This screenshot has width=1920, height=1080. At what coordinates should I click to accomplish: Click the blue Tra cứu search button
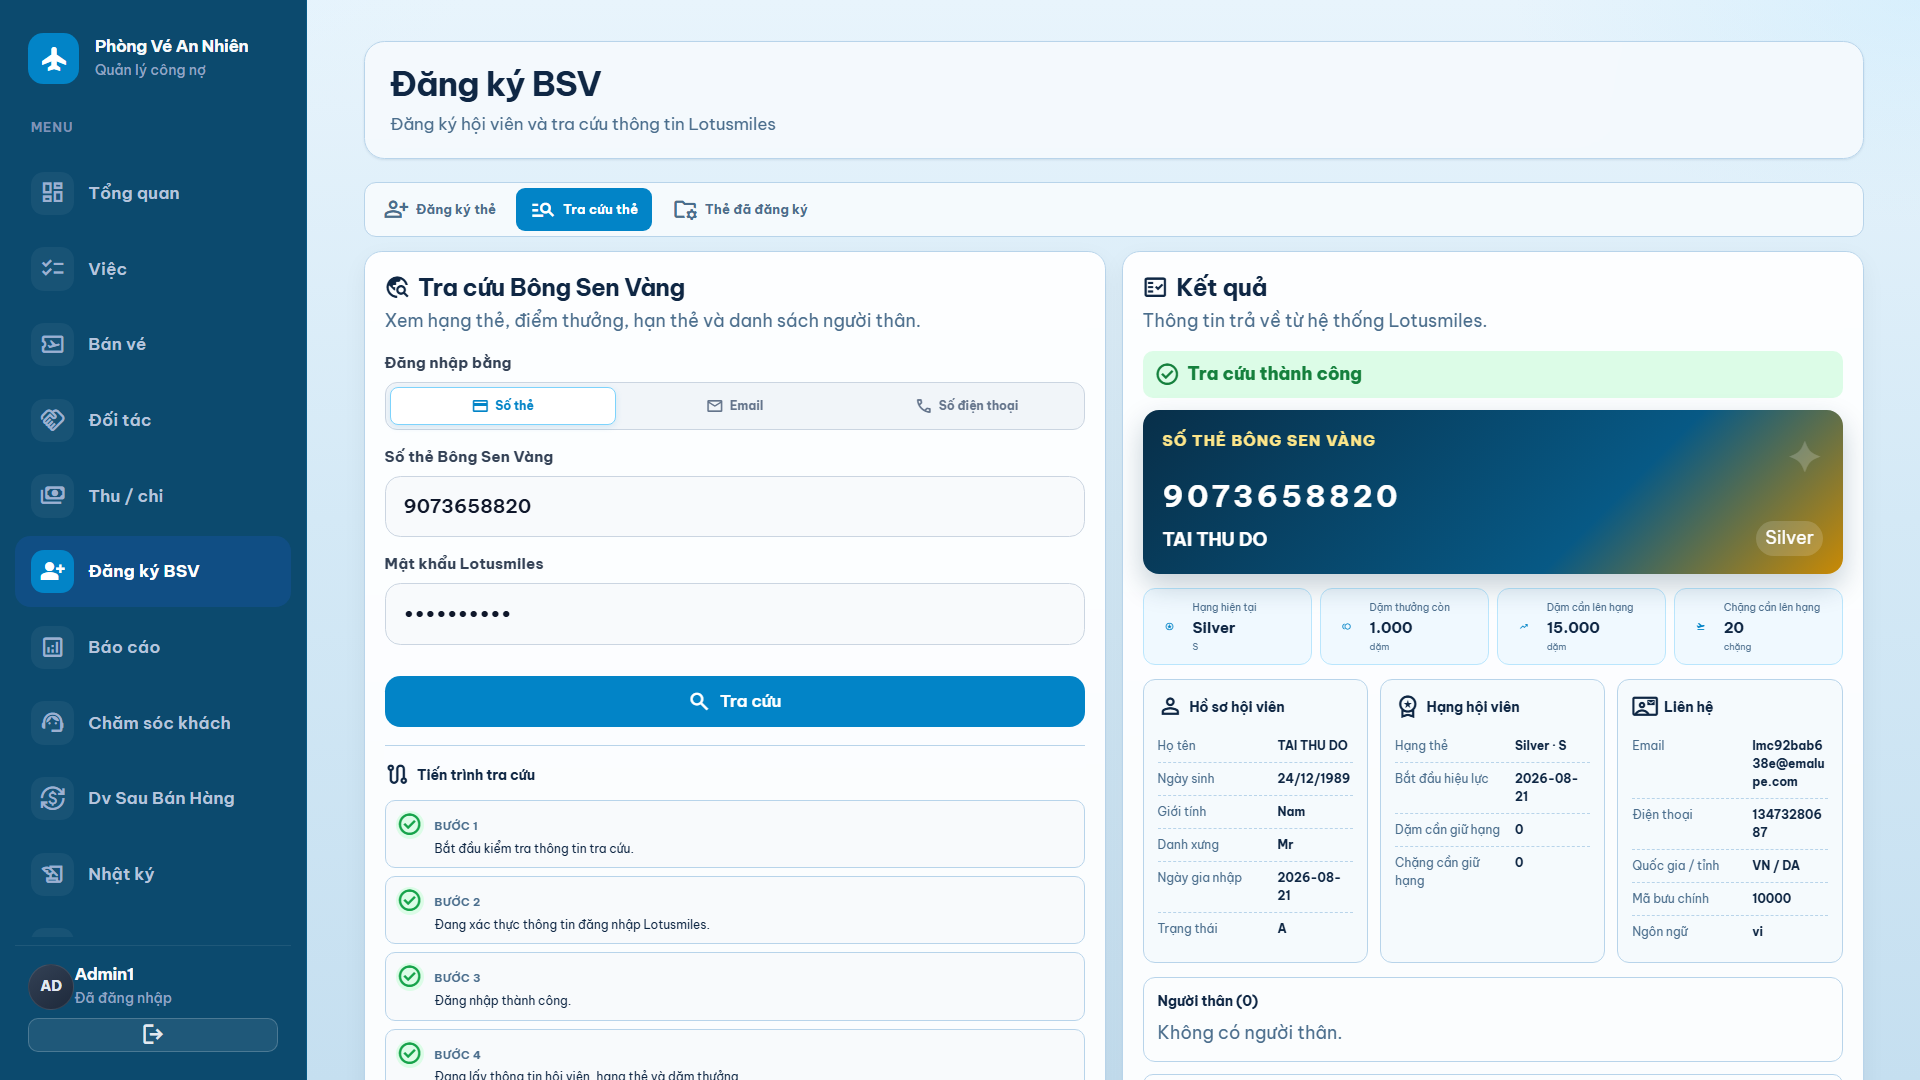click(735, 702)
